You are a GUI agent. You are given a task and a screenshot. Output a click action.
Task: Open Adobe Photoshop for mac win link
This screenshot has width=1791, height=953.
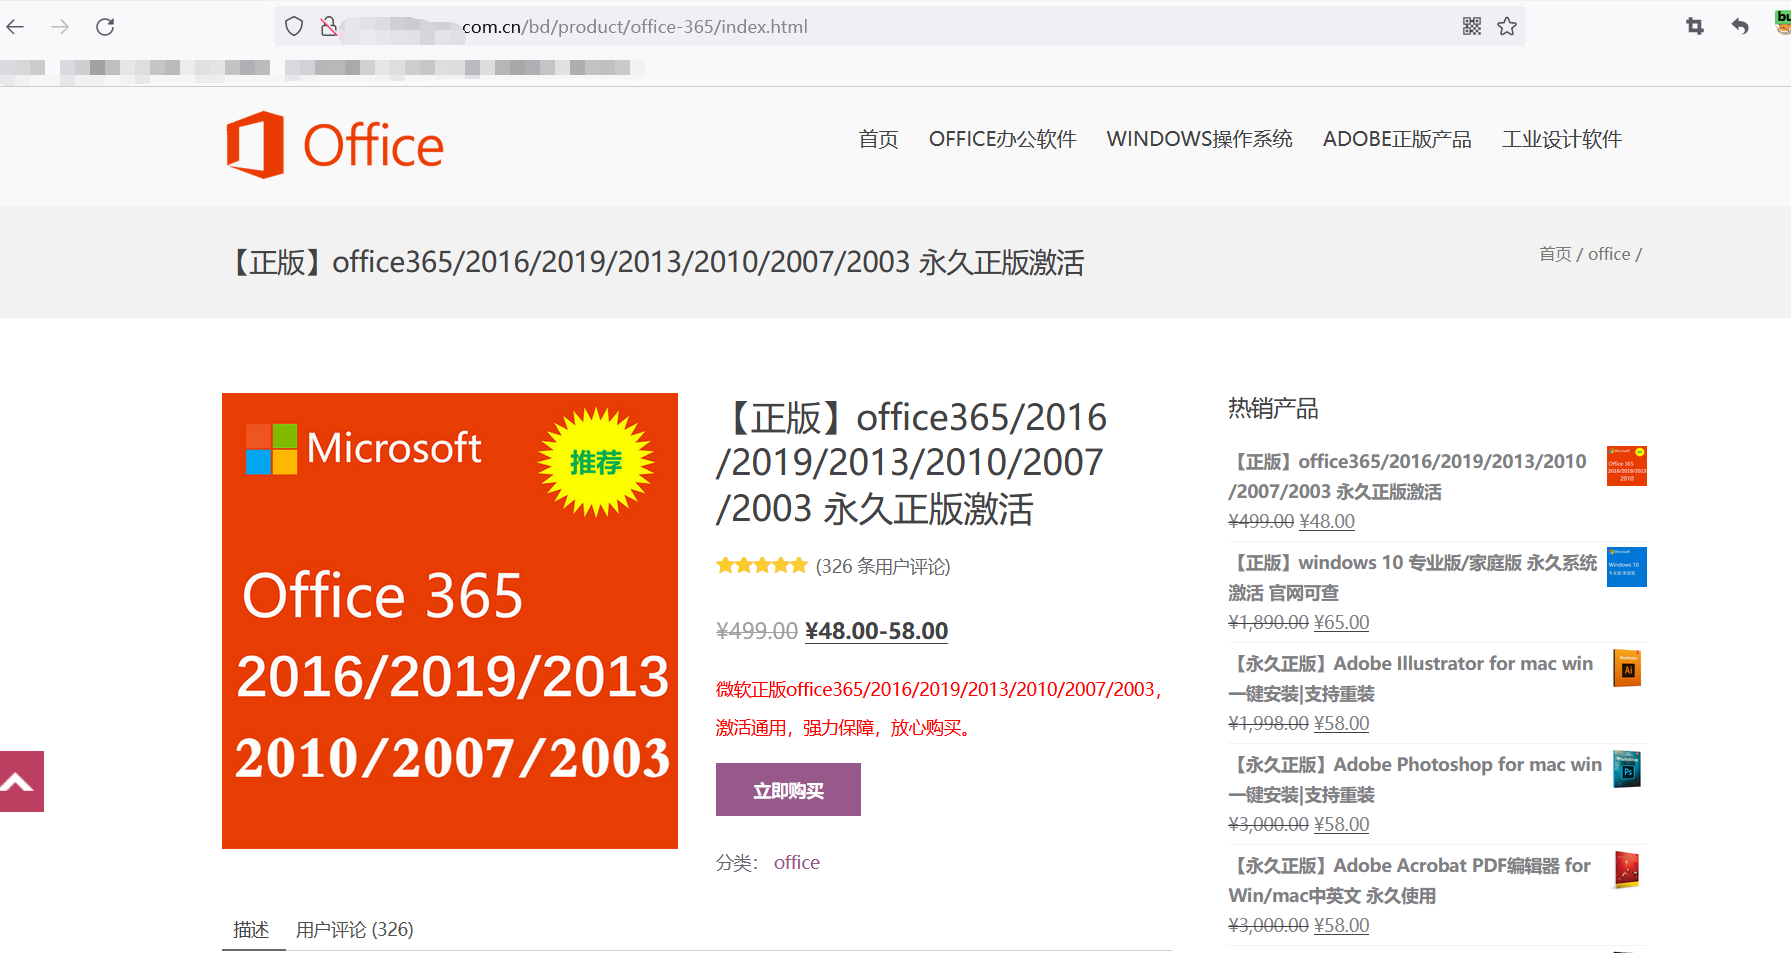click(x=1415, y=779)
